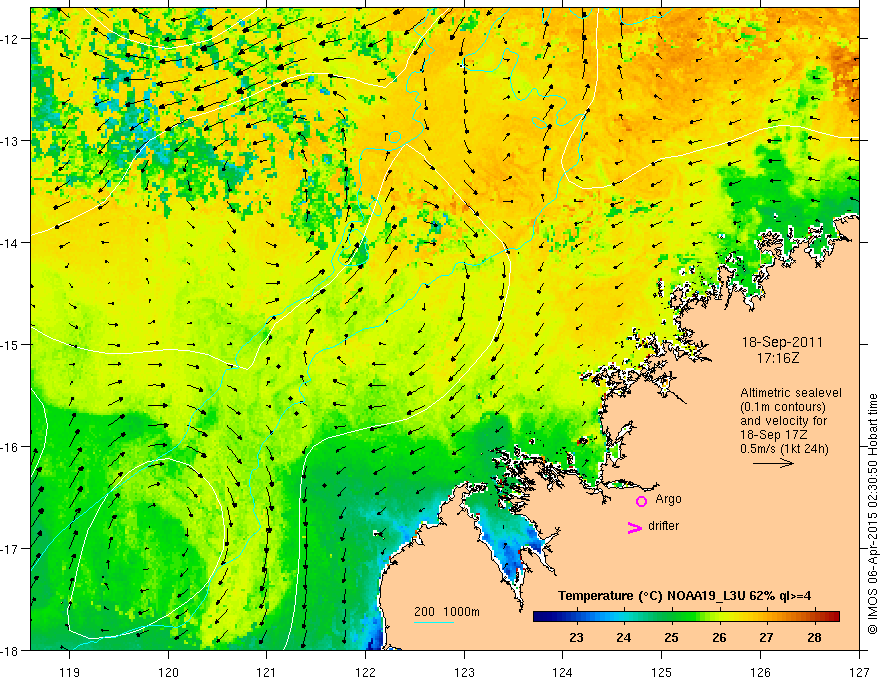Click the longitude label 126
The width and height of the screenshot is (880, 680).
click(760, 672)
